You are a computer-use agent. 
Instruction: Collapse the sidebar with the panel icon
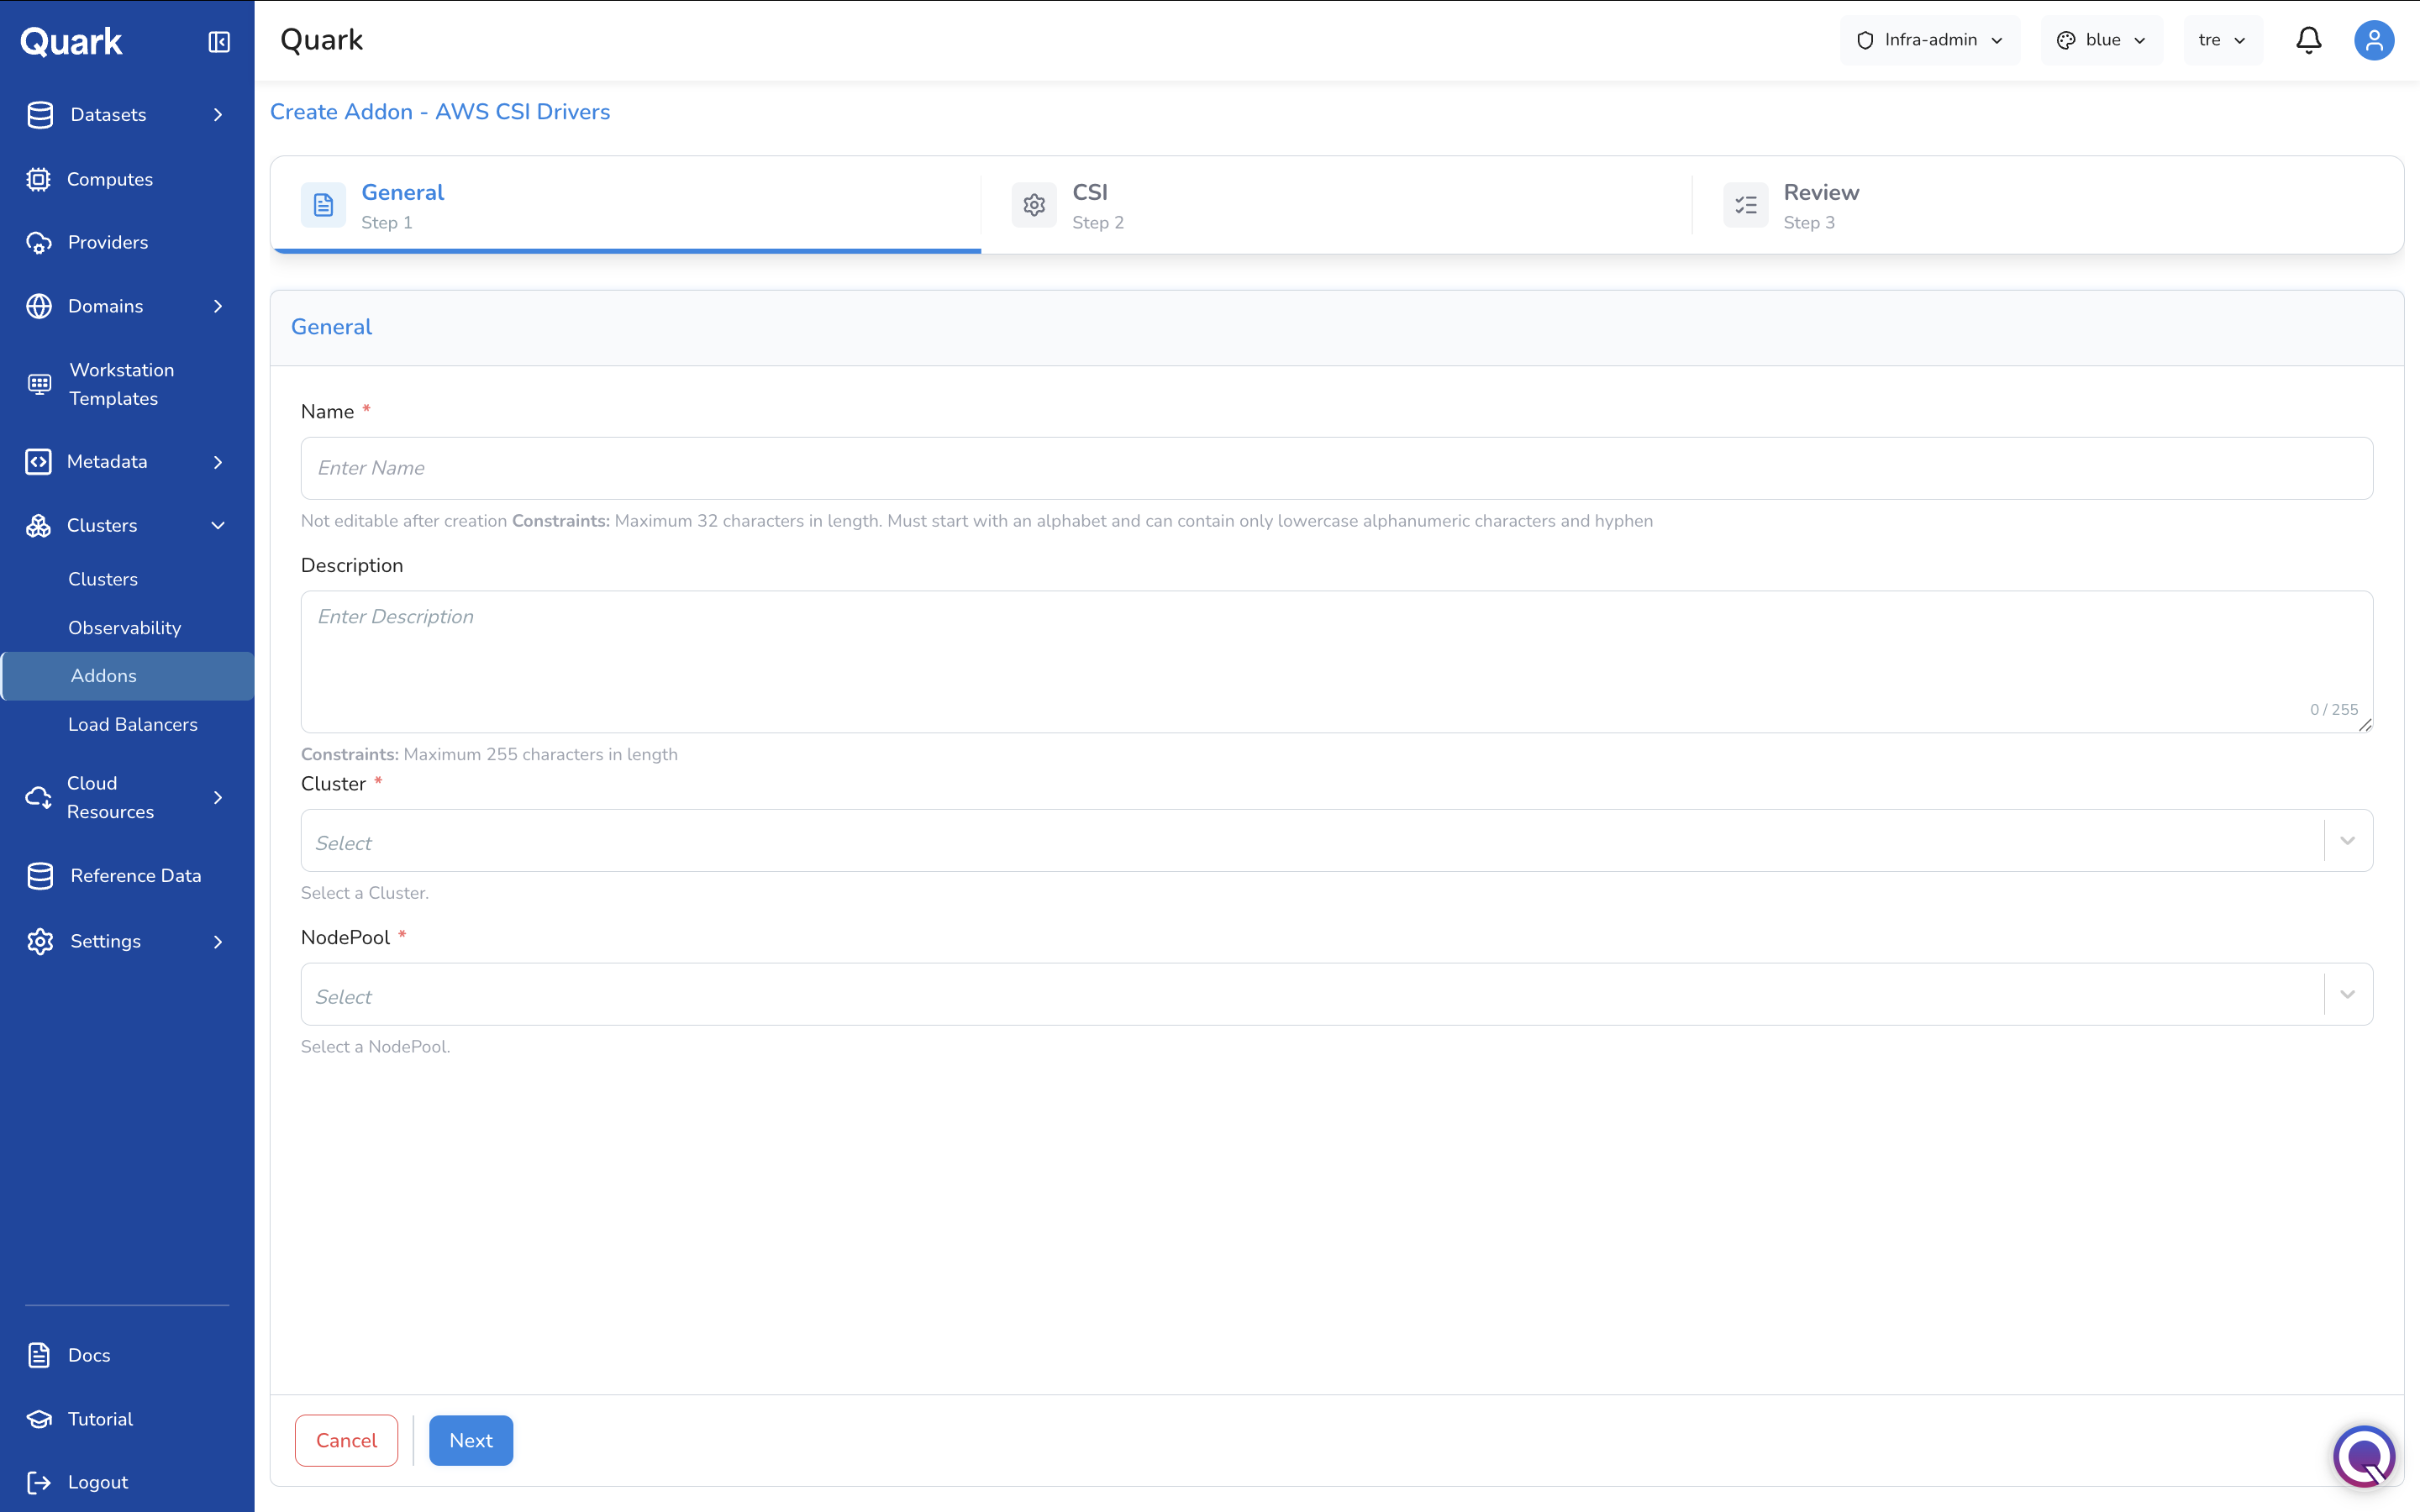coord(219,42)
